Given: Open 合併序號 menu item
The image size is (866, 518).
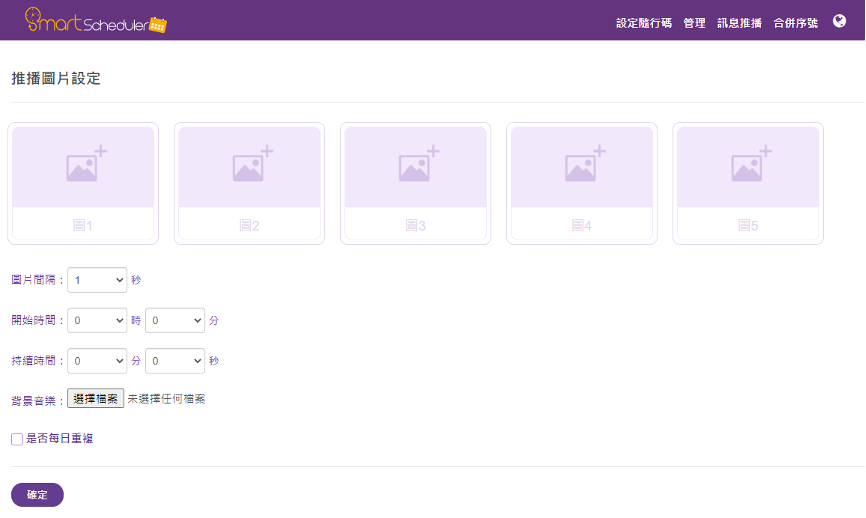Looking at the screenshot, I should tap(795, 23).
